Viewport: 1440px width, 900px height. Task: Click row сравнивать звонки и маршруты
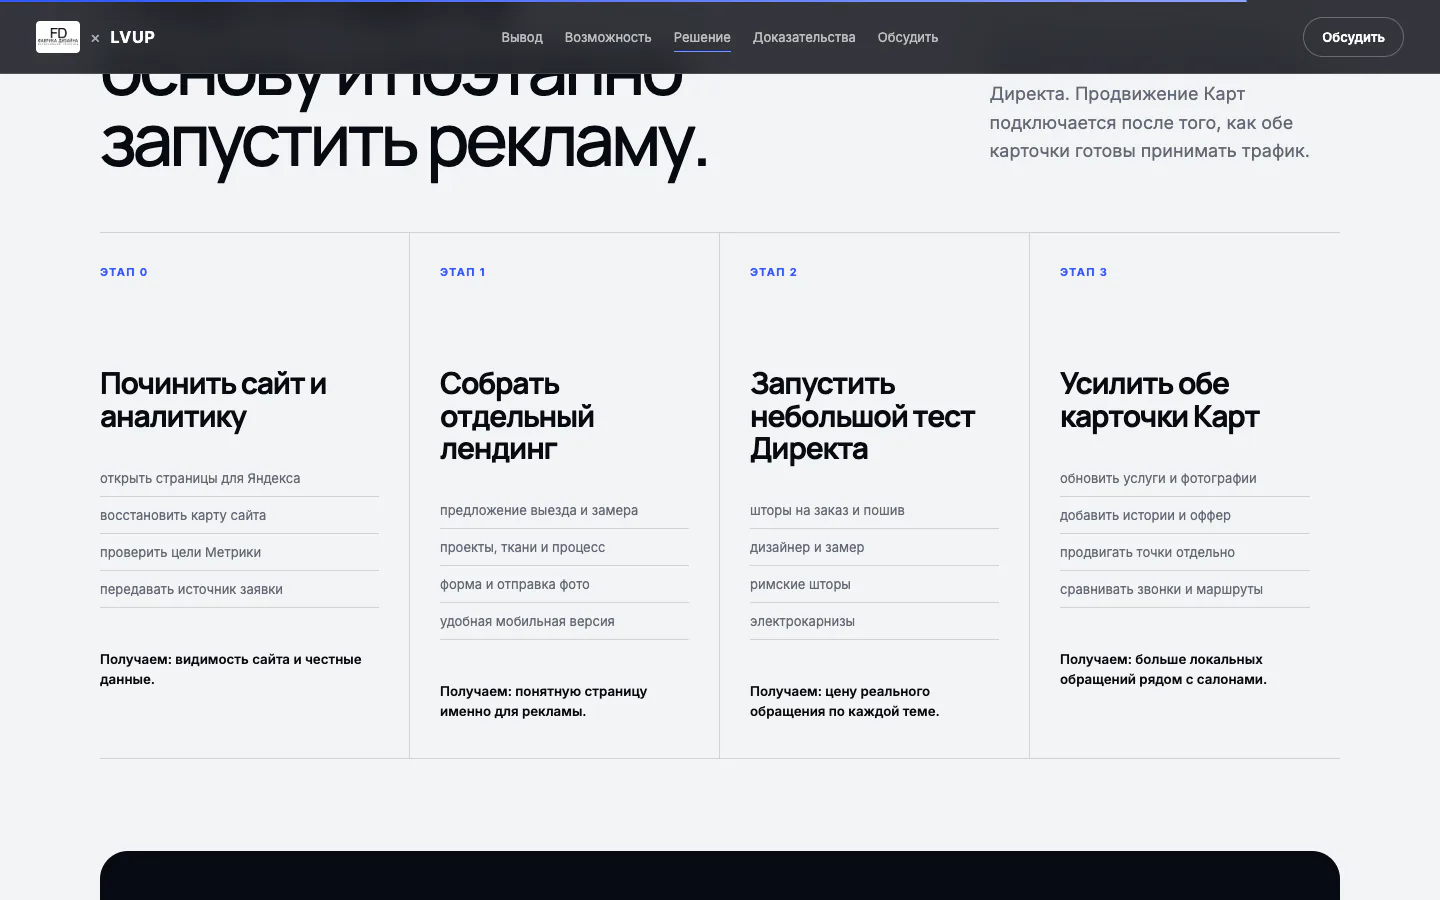tap(1184, 589)
